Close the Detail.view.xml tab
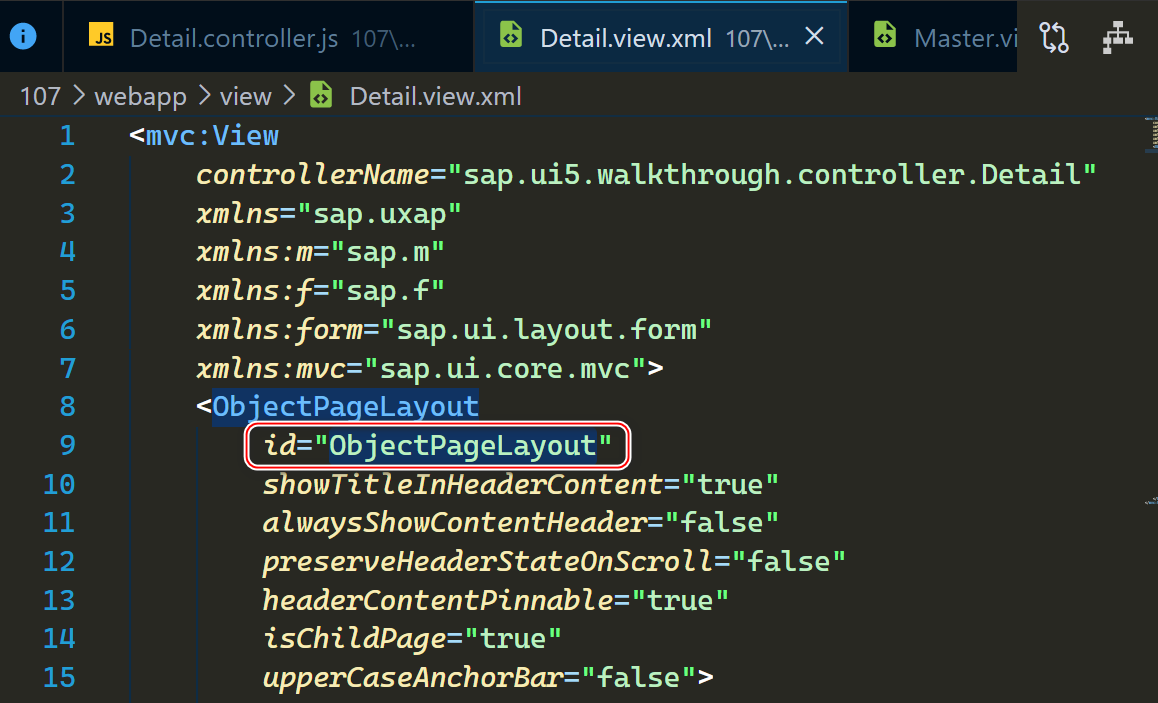 pyautogui.click(x=814, y=36)
